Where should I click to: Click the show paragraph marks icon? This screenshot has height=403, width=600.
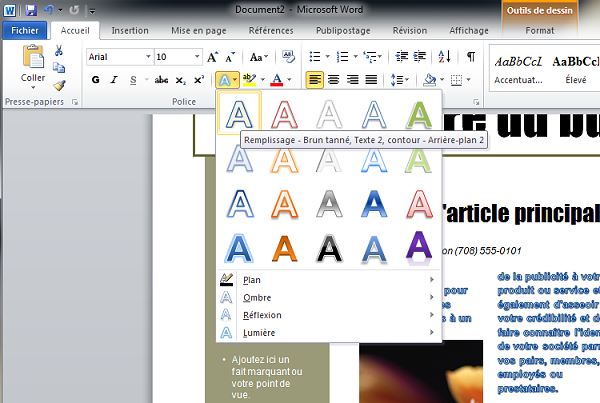click(471, 57)
